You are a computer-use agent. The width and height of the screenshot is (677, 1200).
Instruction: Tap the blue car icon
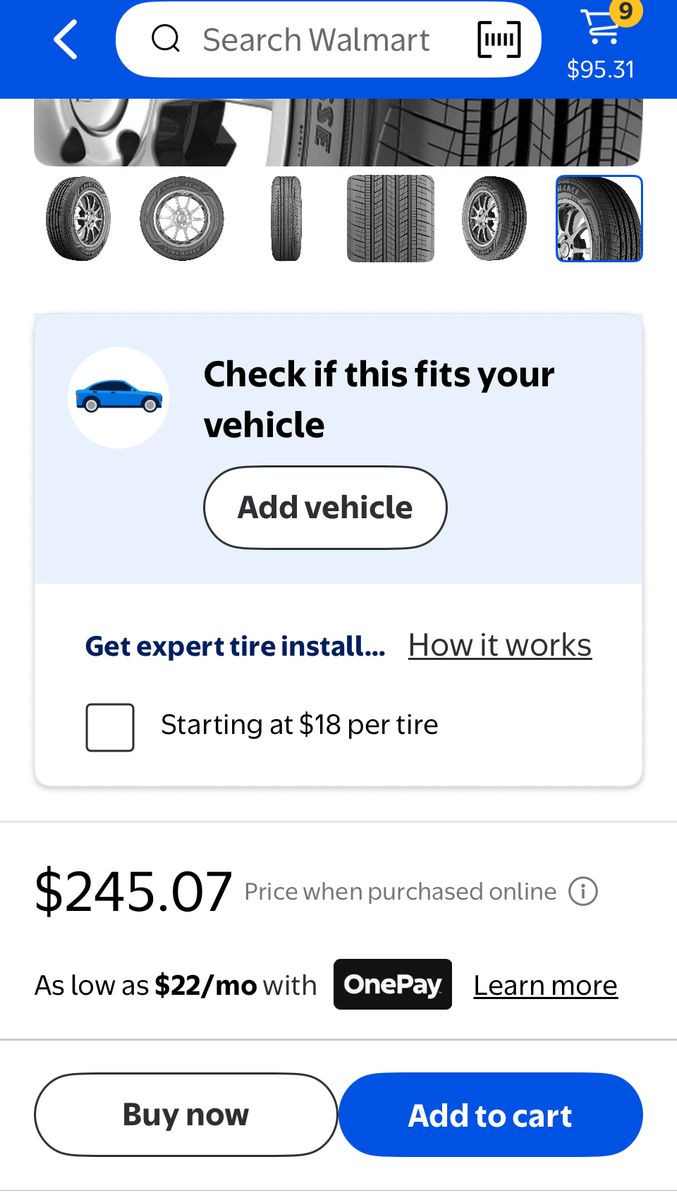(118, 397)
